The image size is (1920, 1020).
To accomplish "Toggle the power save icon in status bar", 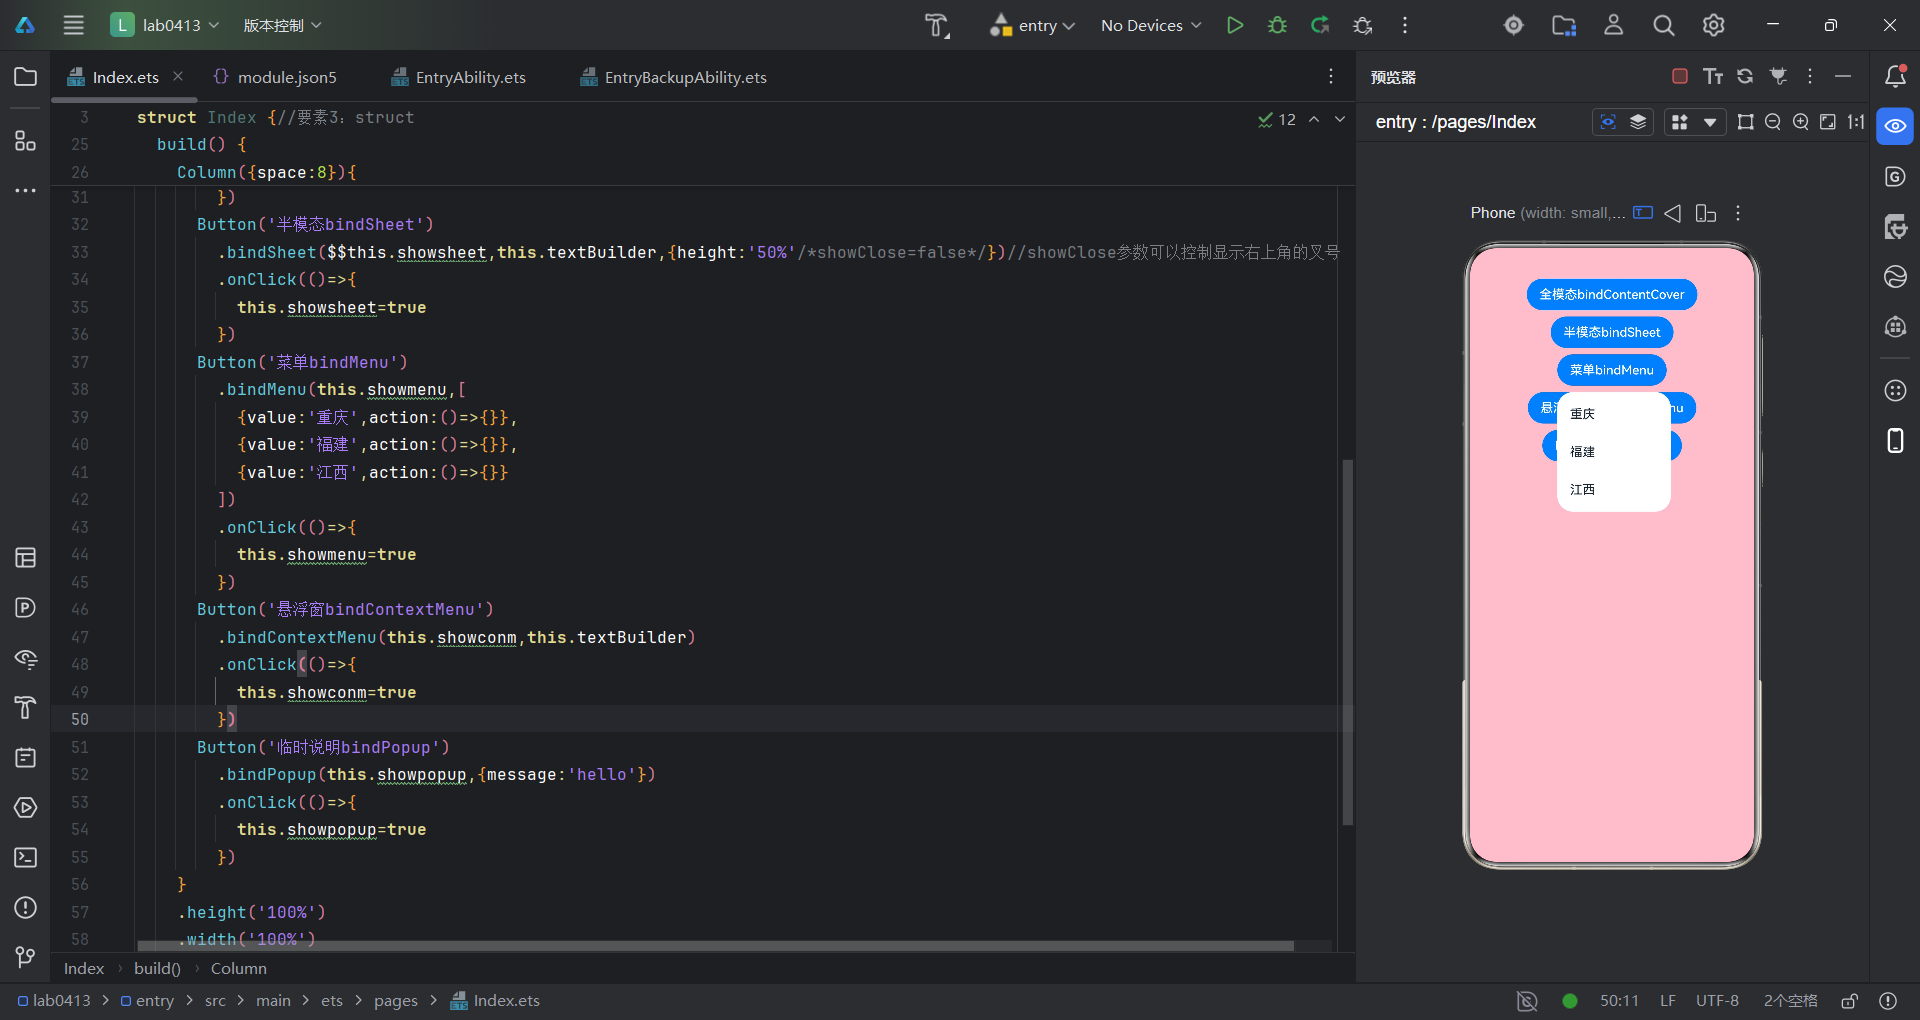I will pyautogui.click(x=1527, y=1001).
